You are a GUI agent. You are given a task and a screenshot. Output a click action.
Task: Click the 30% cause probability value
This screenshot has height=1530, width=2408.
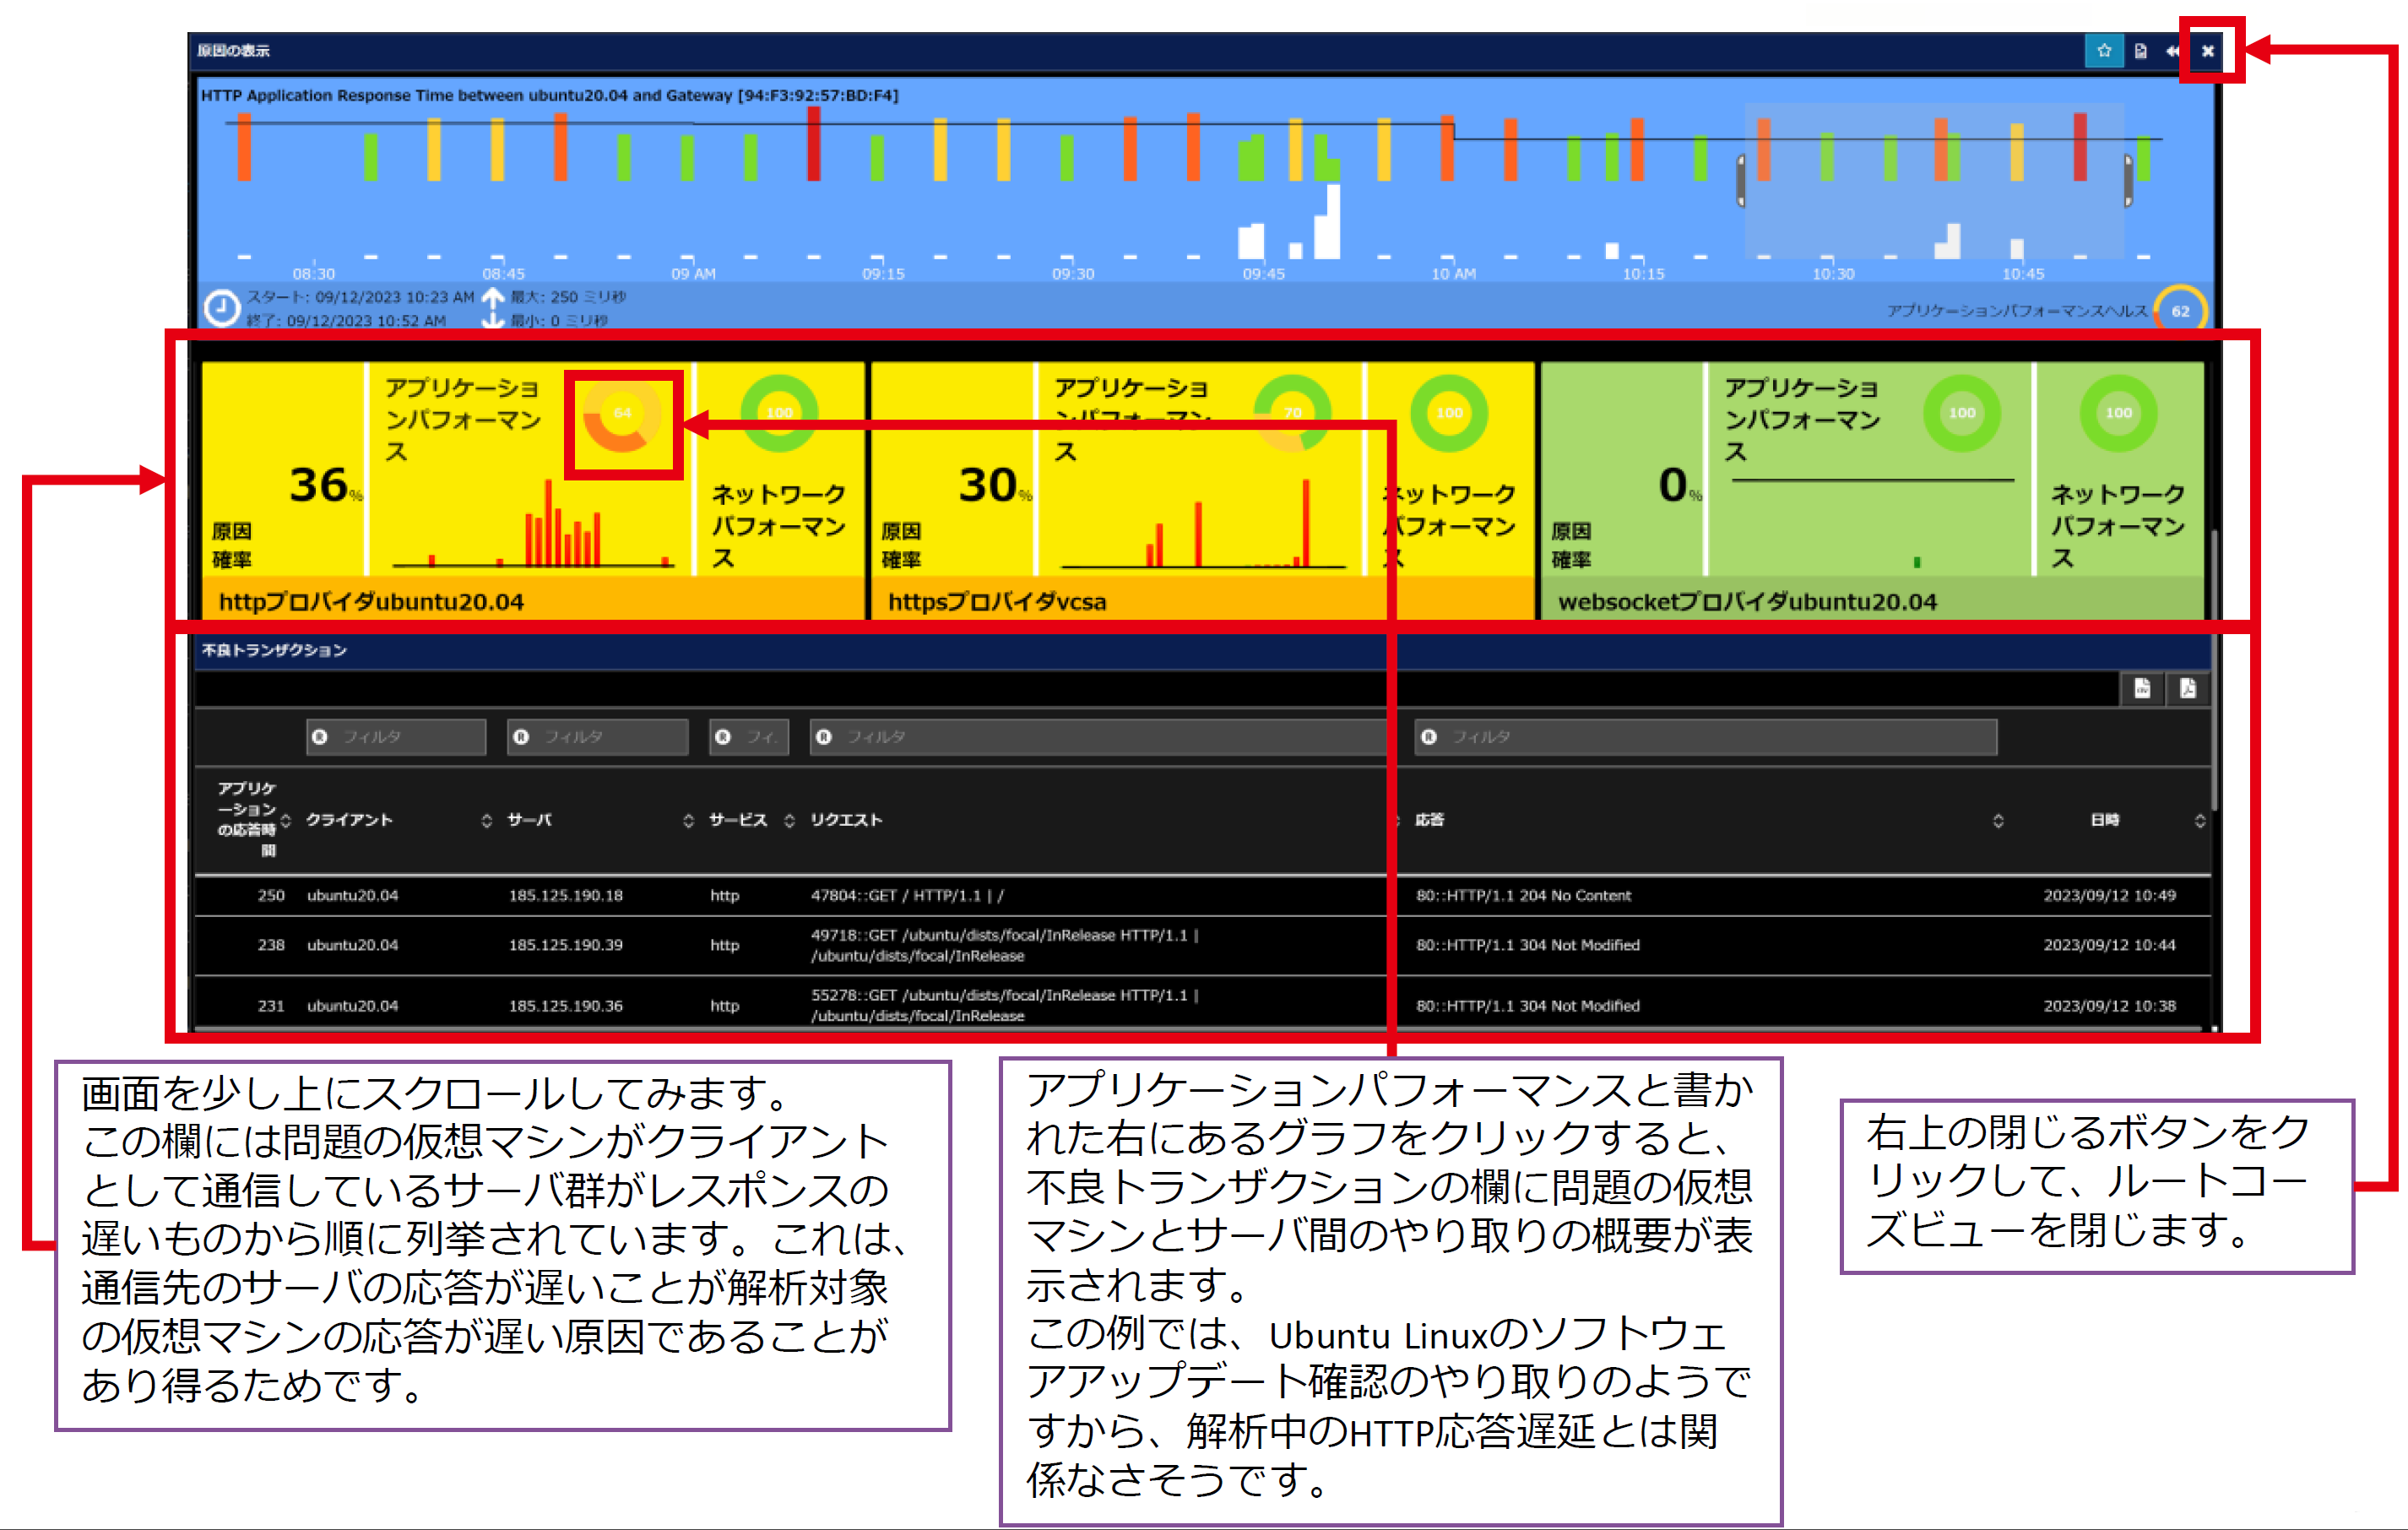coord(994,485)
